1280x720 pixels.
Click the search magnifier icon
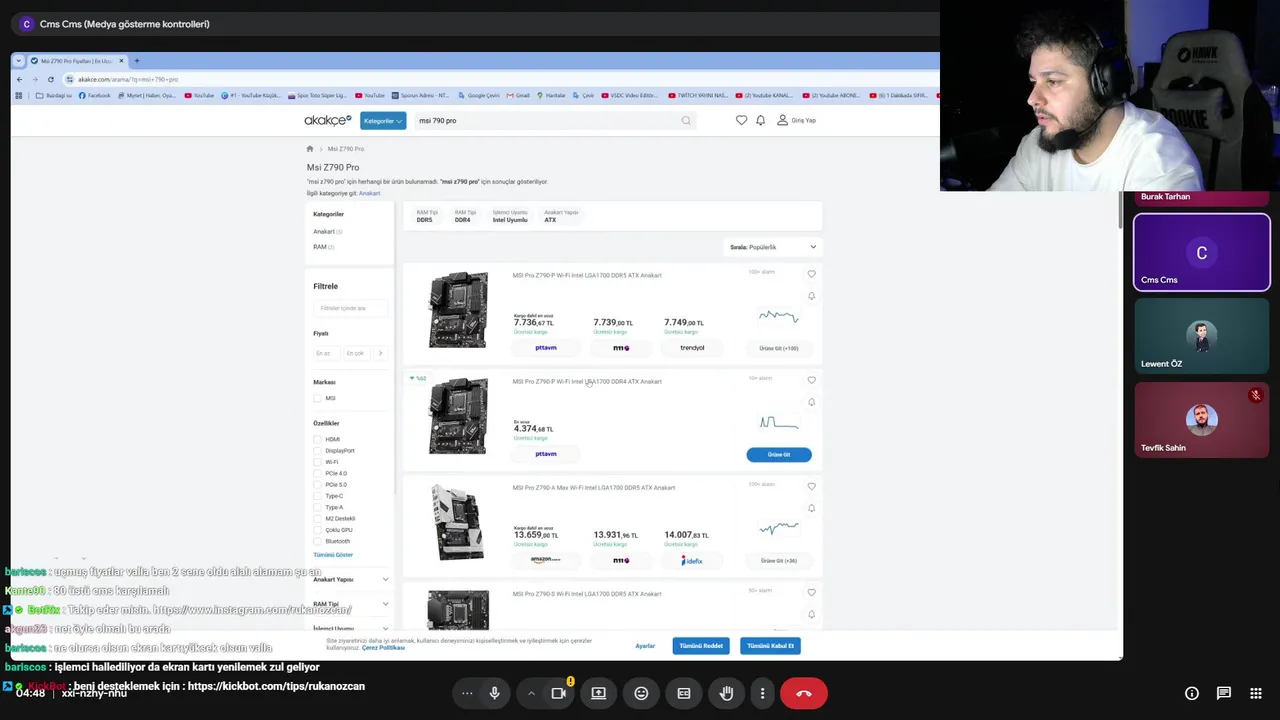click(x=686, y=120)
